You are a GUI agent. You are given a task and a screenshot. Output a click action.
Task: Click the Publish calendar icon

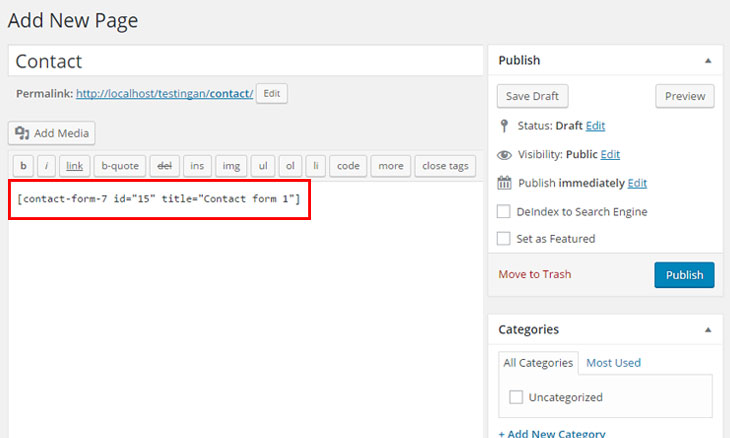pos(504,183)
